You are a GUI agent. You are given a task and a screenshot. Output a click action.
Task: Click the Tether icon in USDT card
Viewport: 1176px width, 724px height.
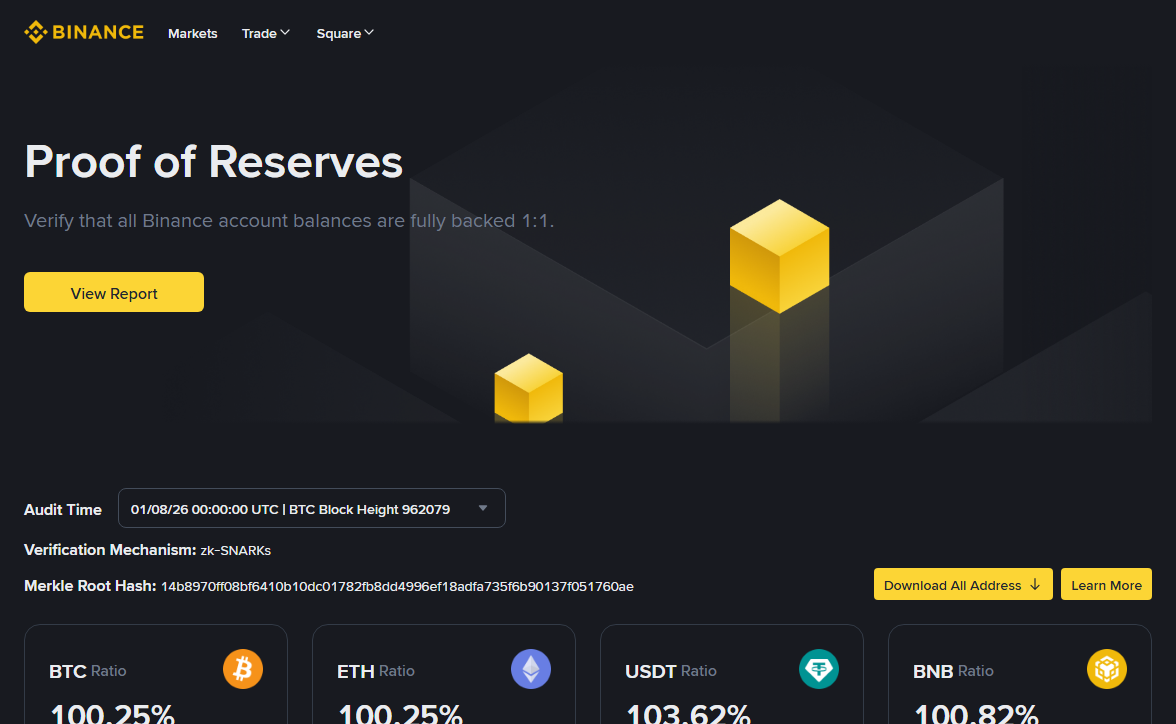[x=819, y=669]
